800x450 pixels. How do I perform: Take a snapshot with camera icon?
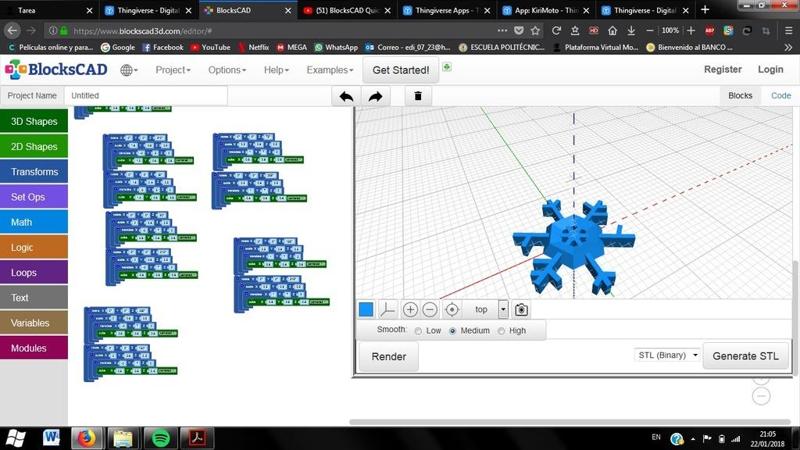(521, 309)
